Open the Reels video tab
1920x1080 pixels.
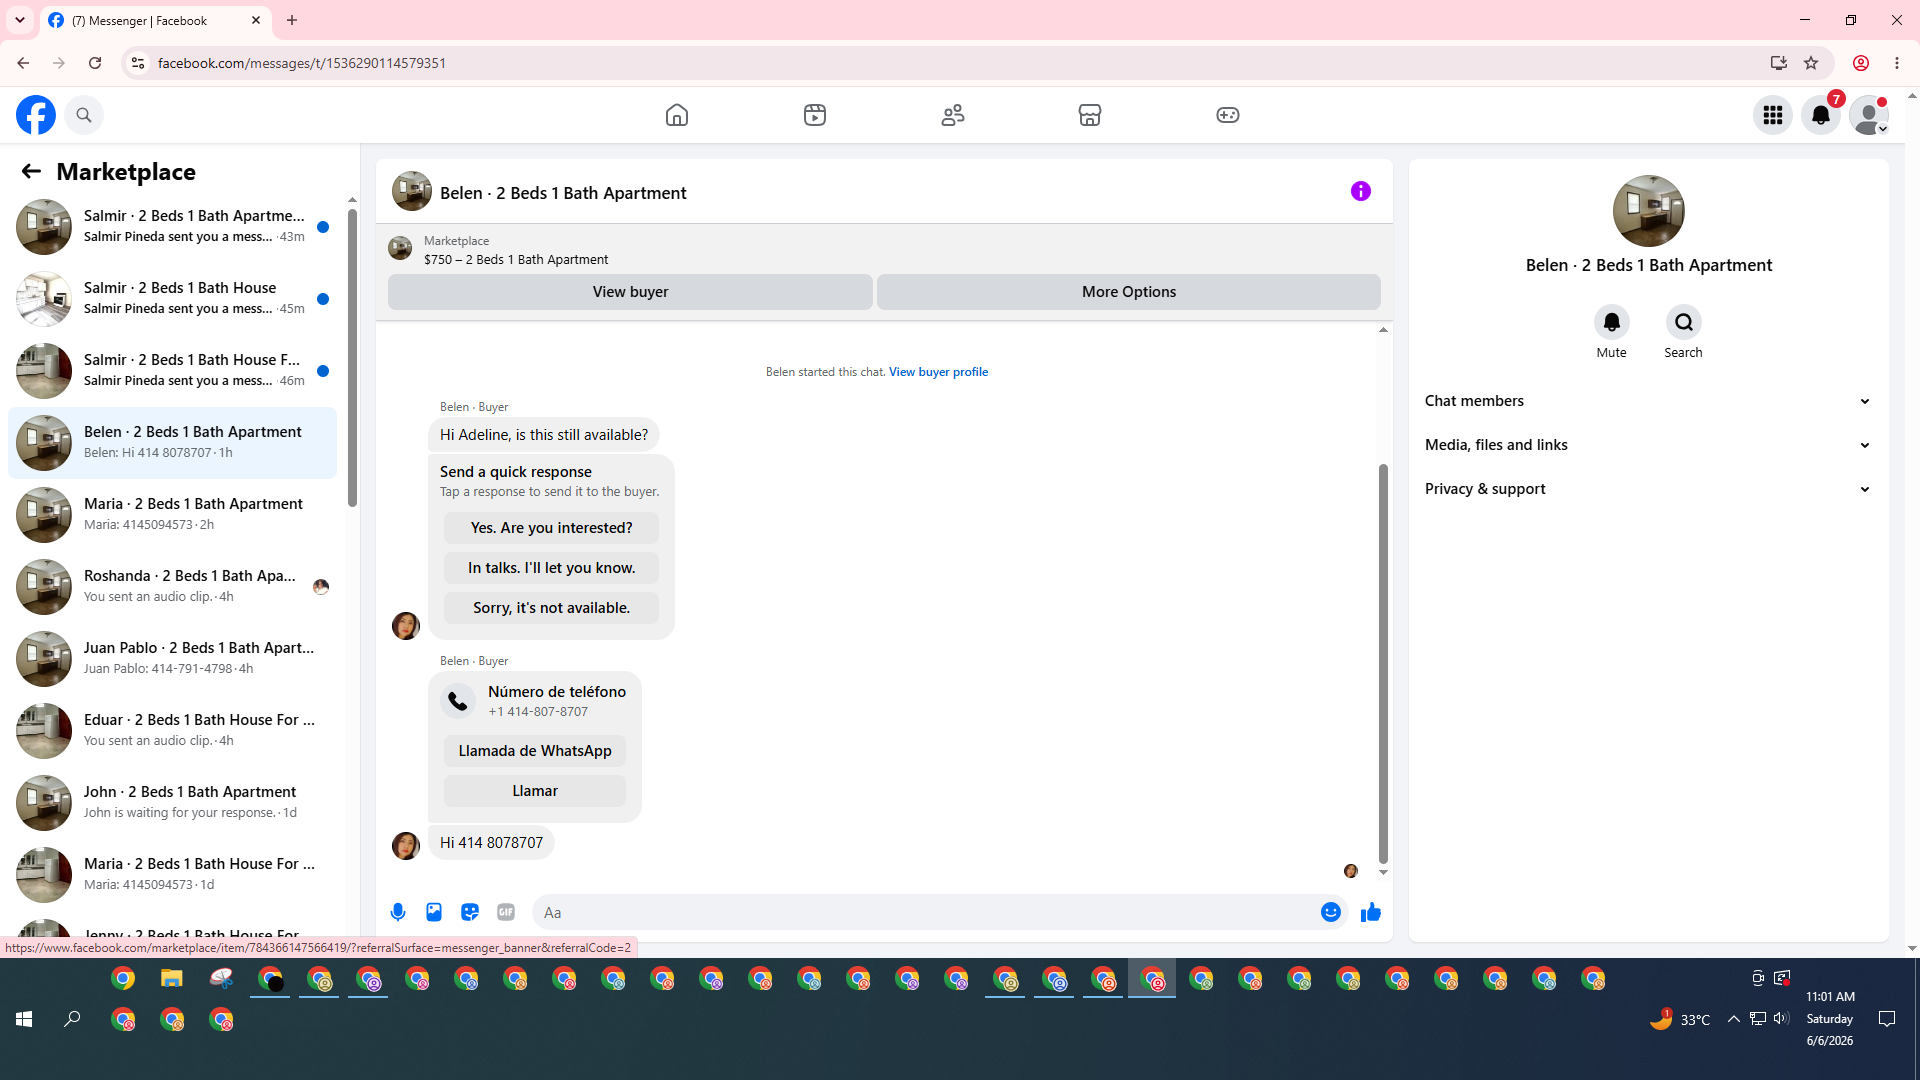pos(815,115)
